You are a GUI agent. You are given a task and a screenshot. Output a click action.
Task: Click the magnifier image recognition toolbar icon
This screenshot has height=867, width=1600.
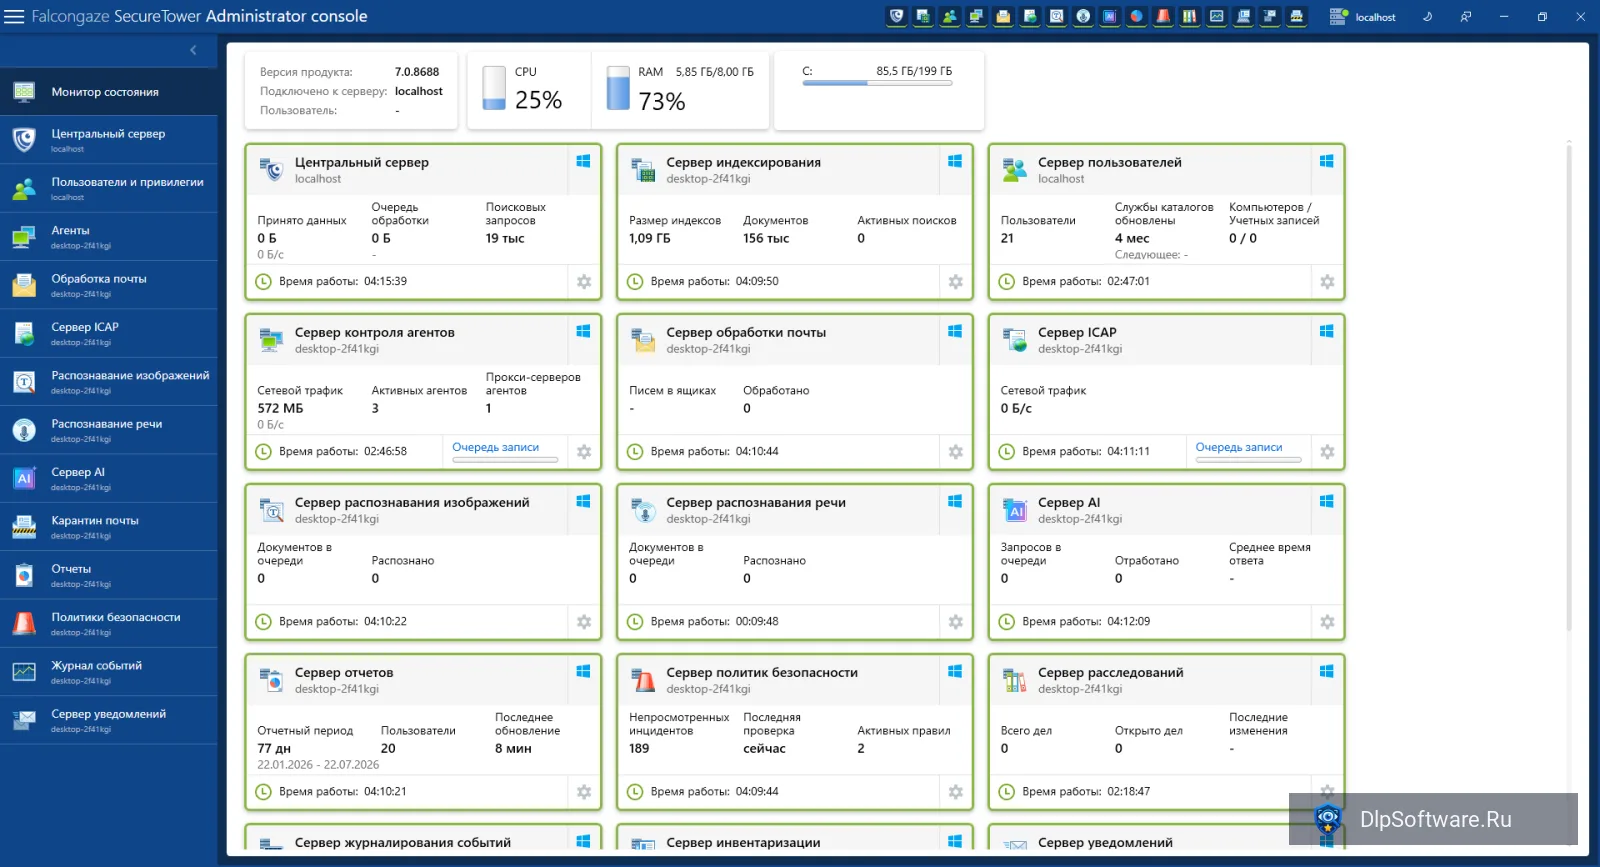click(1057, 16)
